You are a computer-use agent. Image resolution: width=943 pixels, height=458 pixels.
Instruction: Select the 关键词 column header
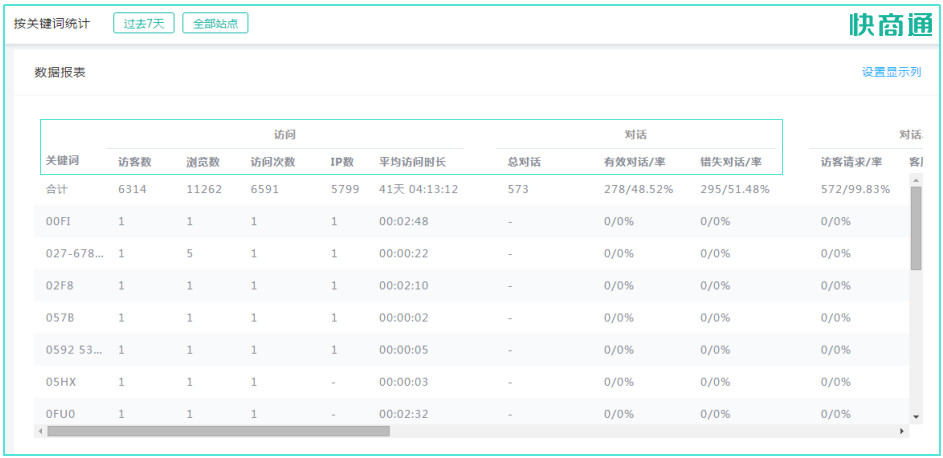pos(62,161)
